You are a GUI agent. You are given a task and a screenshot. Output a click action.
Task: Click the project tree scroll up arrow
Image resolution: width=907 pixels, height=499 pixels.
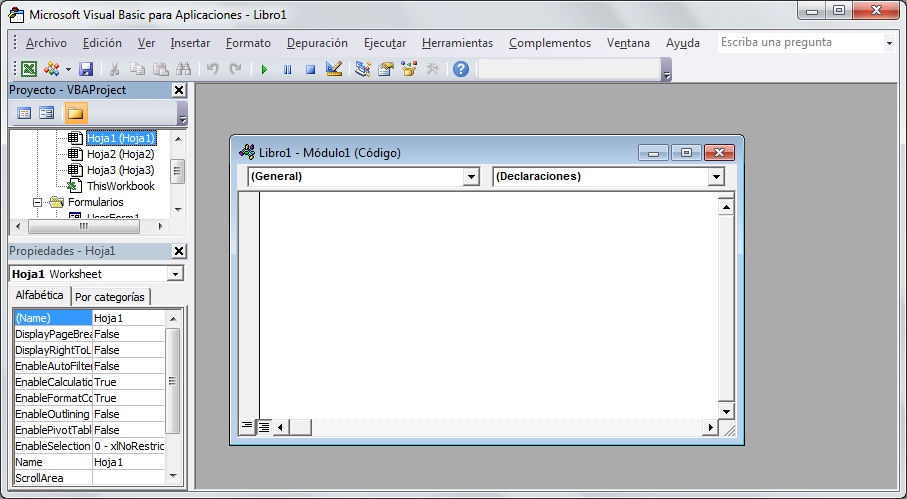point(178,139)
